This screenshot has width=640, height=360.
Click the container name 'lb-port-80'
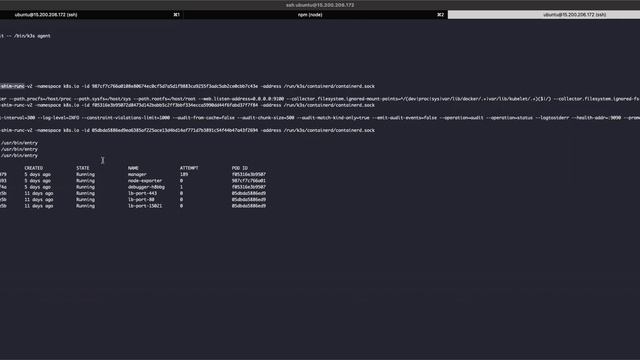point(141,200)
